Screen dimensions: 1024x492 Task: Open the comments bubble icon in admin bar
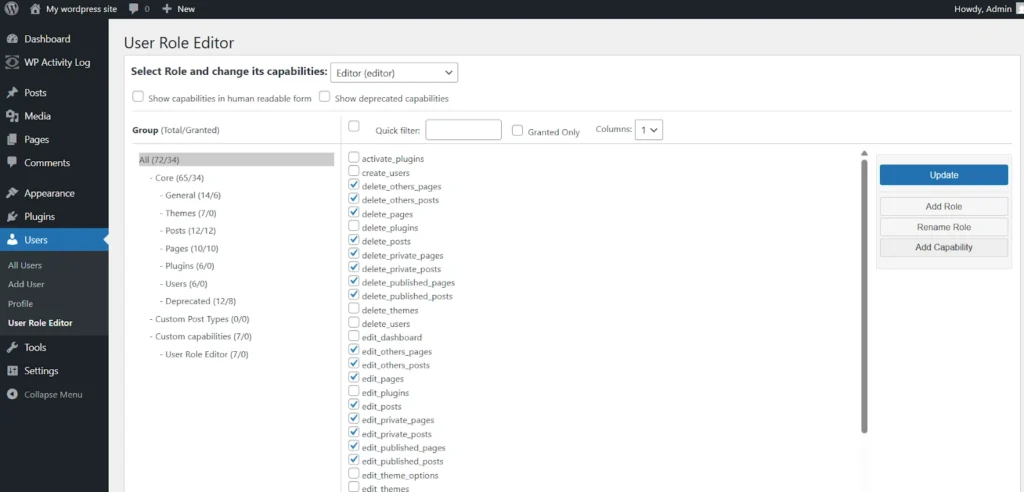(x=134, y=9)
